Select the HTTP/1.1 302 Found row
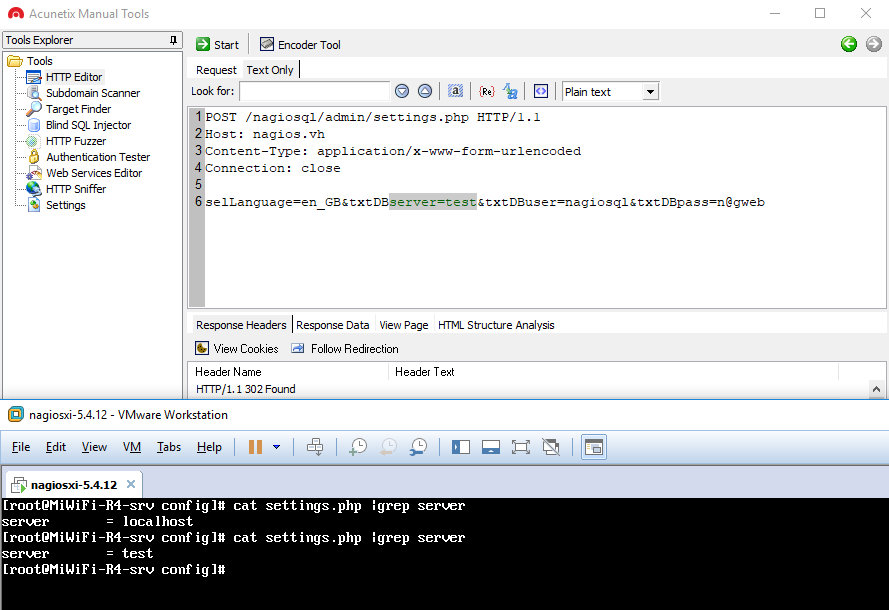This screenshot has height=610, width=889. click(x=245, y=389)
